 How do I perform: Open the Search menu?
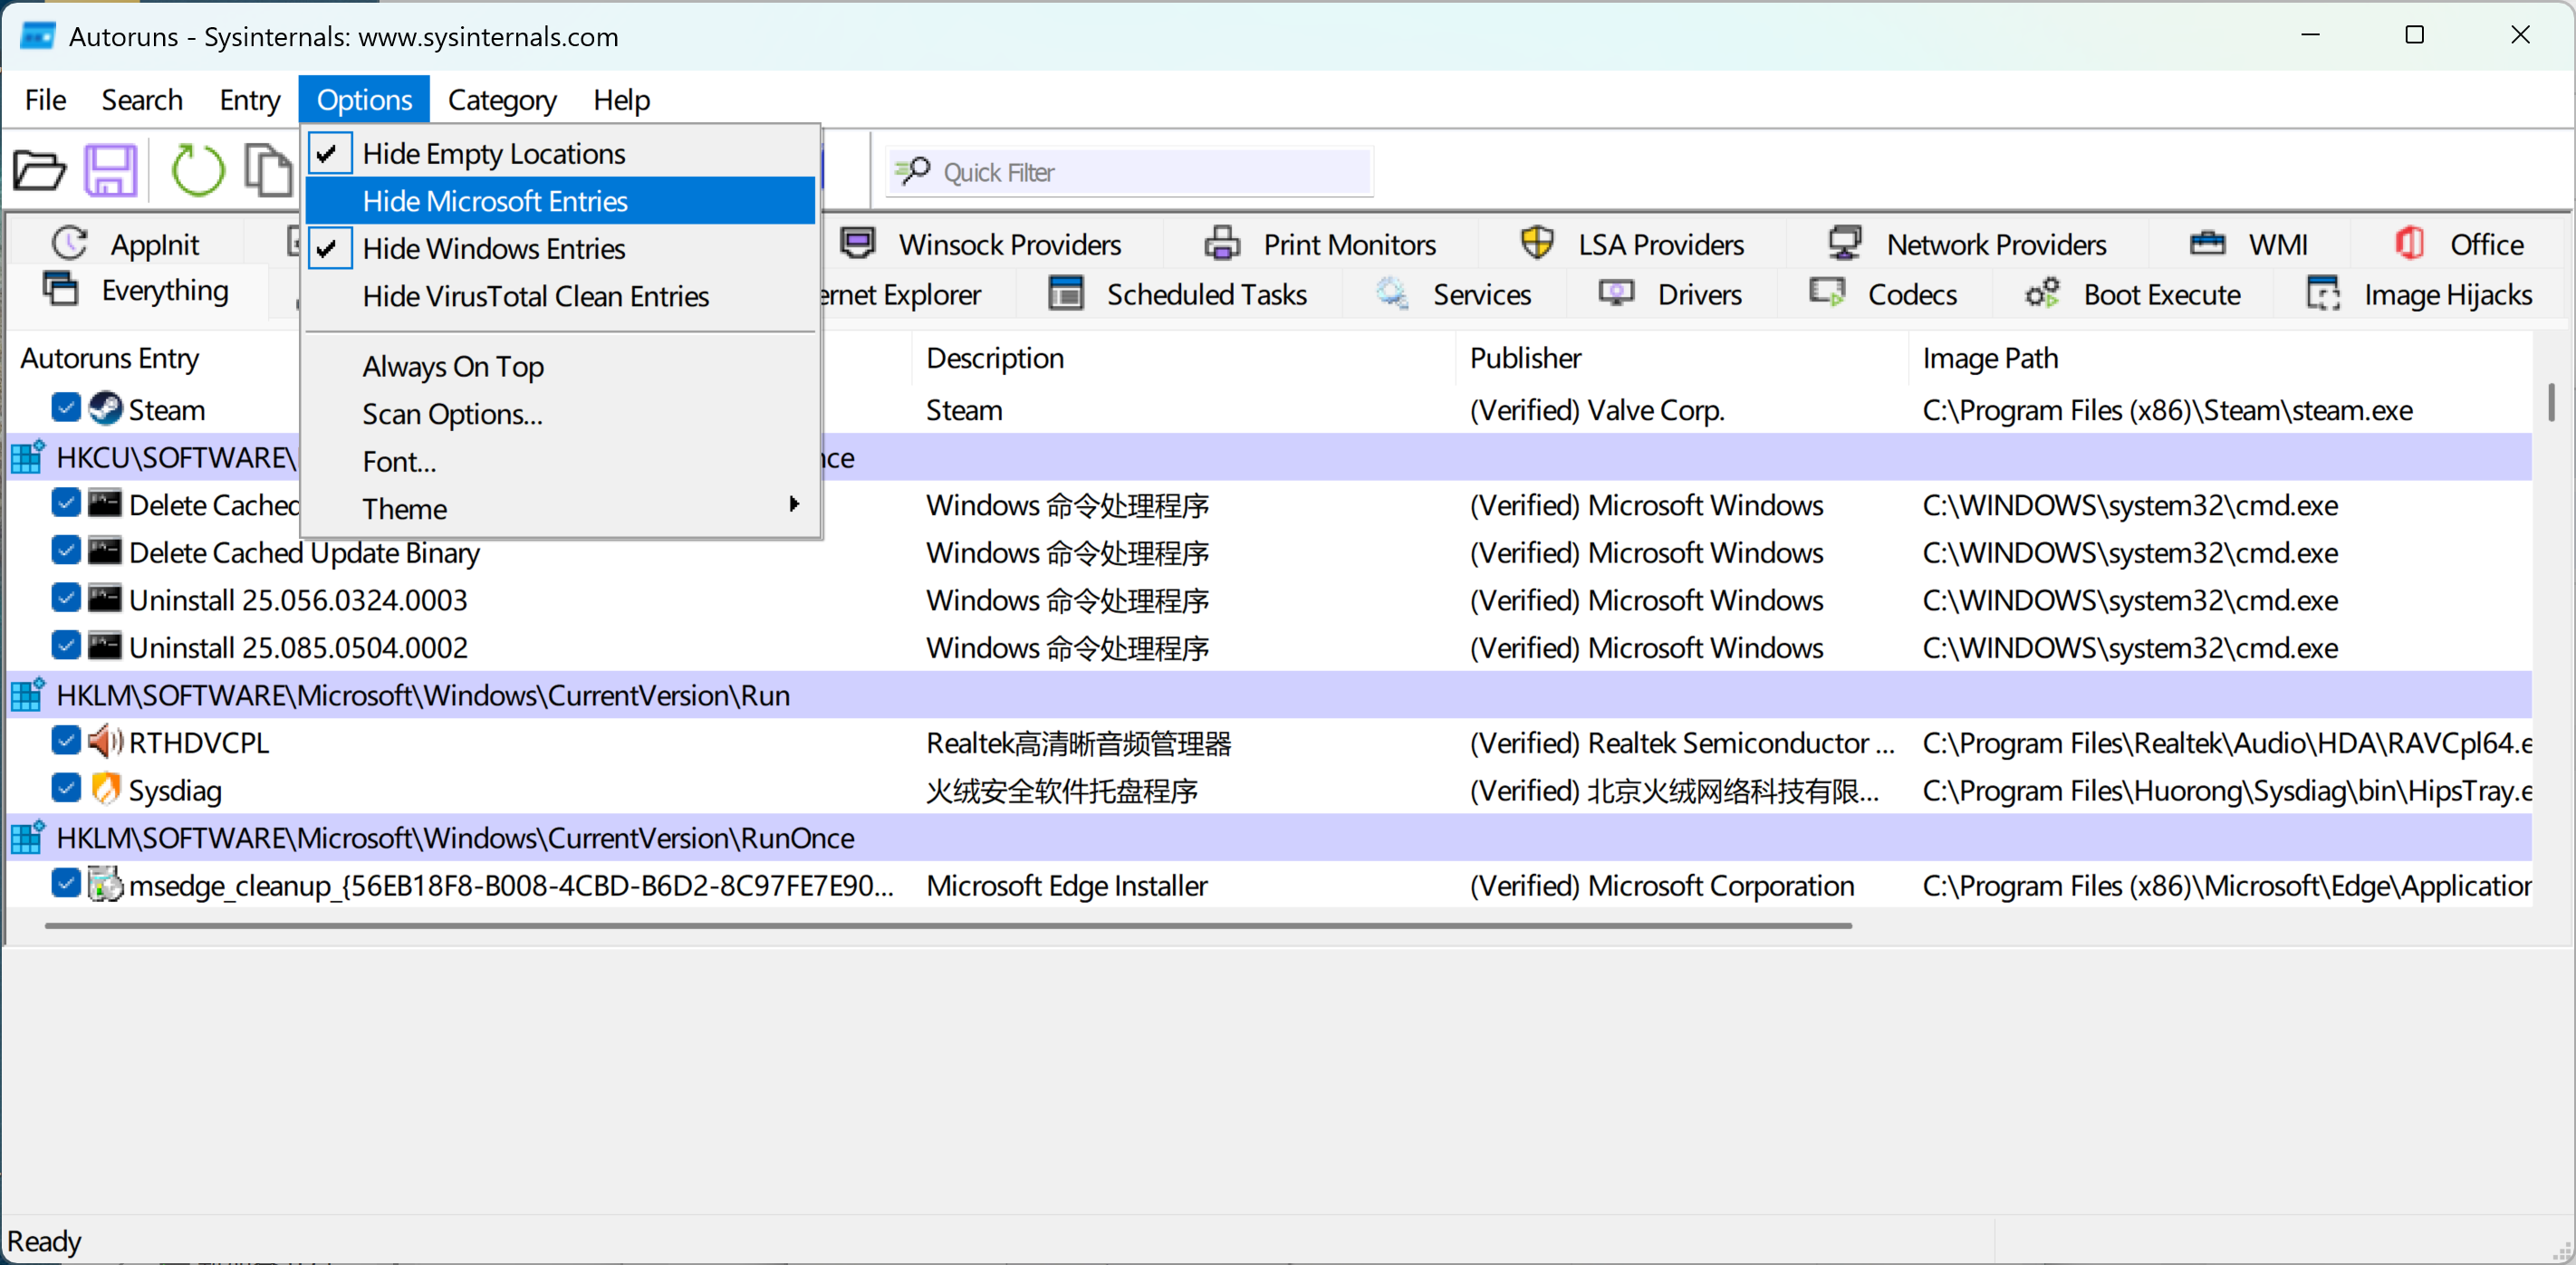tap(142, 99)
